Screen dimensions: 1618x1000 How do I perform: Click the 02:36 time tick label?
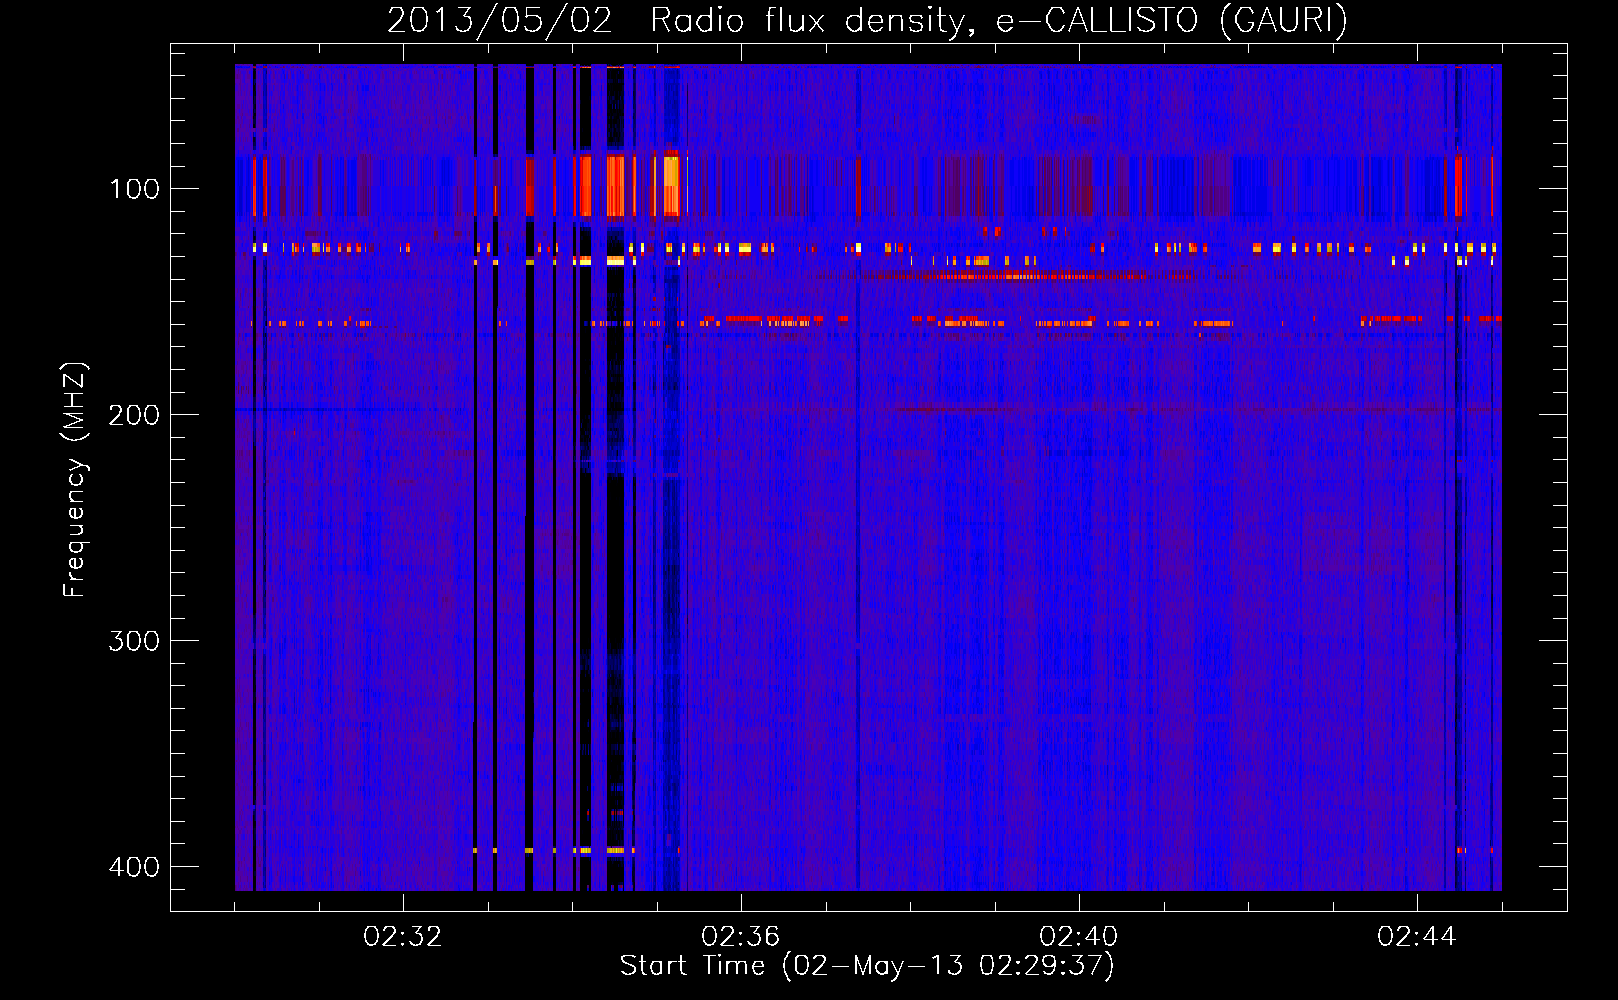coord(741,937)
